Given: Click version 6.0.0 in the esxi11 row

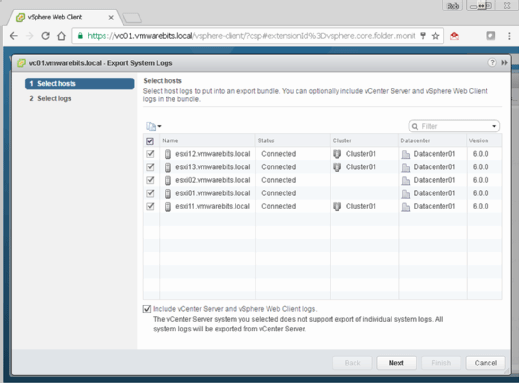Looking at the screenshot, I should click(x=480, y=207).
